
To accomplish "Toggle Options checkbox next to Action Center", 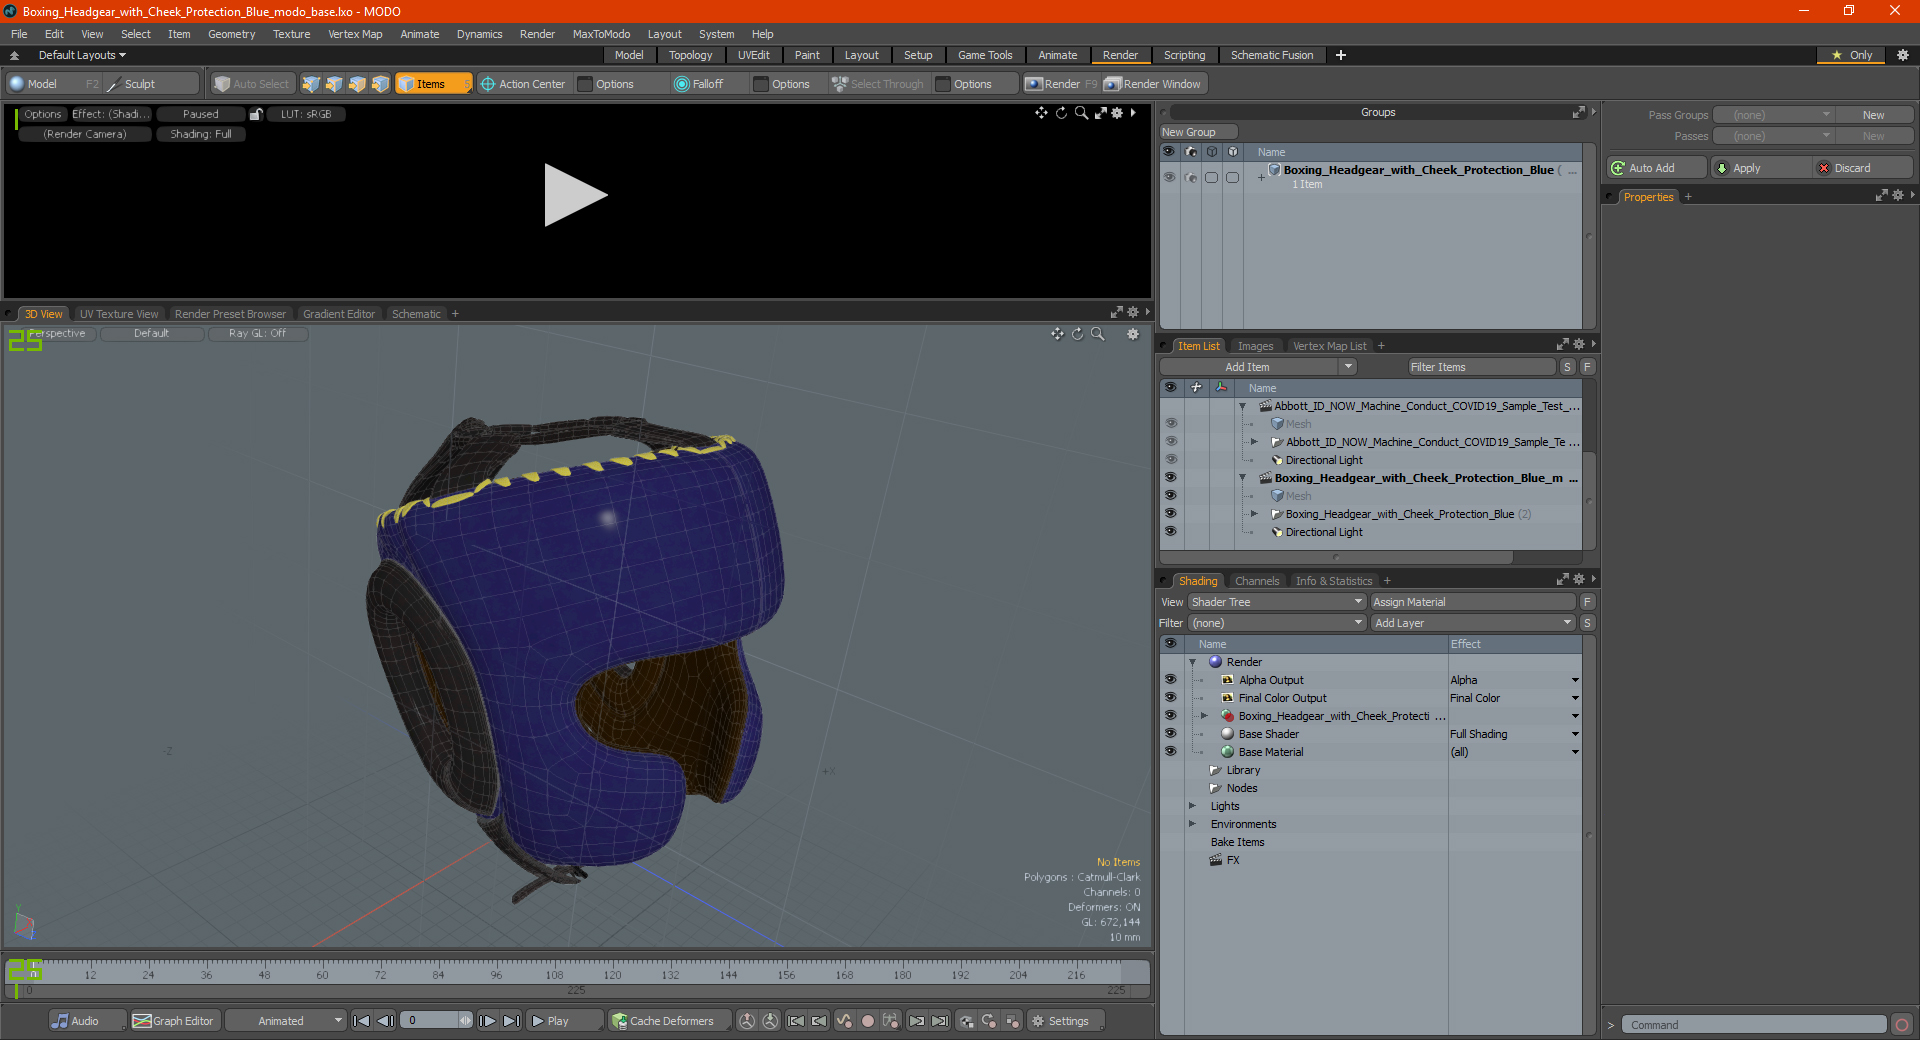I will pyautogui.click(x=586, y=84).
